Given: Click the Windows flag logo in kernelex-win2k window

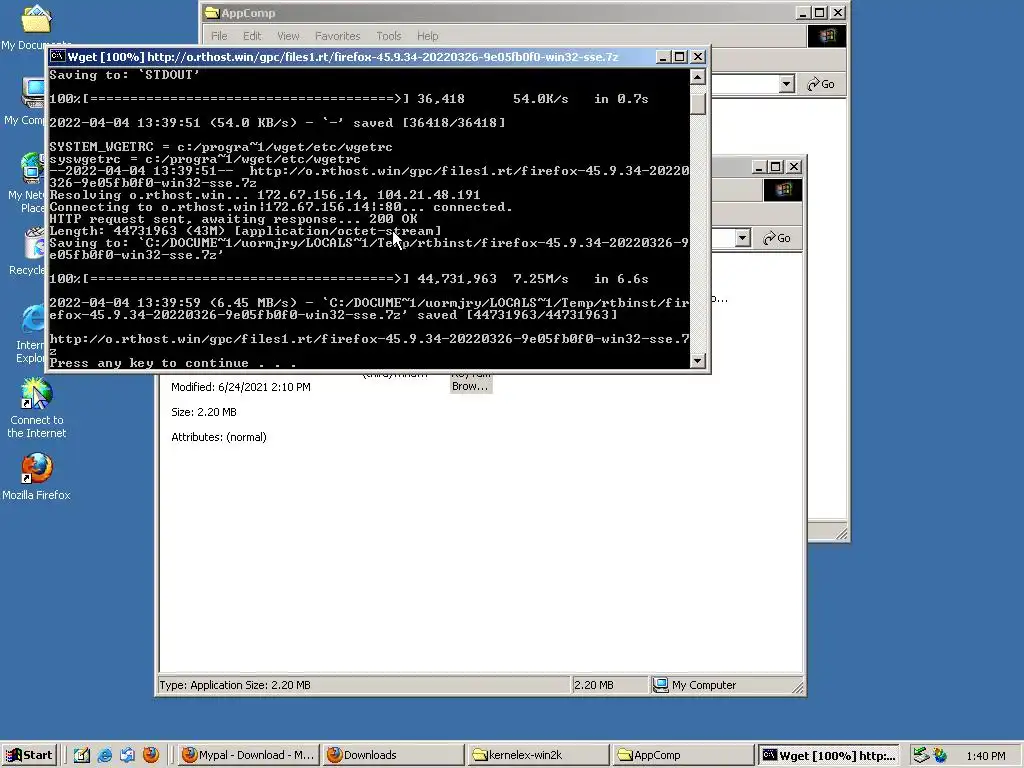Looking at the screenshot, I should pyautogui.click(x=782, y=190).
